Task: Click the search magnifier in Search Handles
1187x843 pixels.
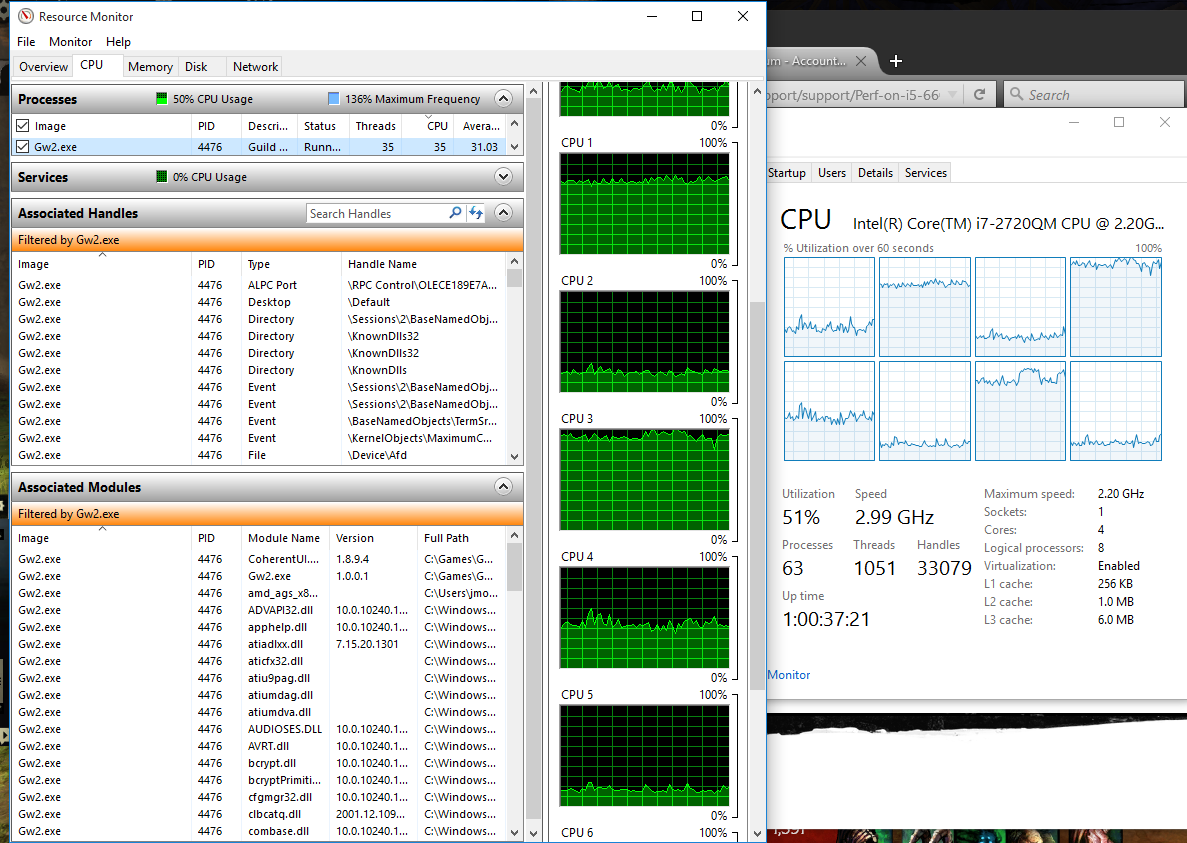Action: pyautogui.click(x=455, y=213)
